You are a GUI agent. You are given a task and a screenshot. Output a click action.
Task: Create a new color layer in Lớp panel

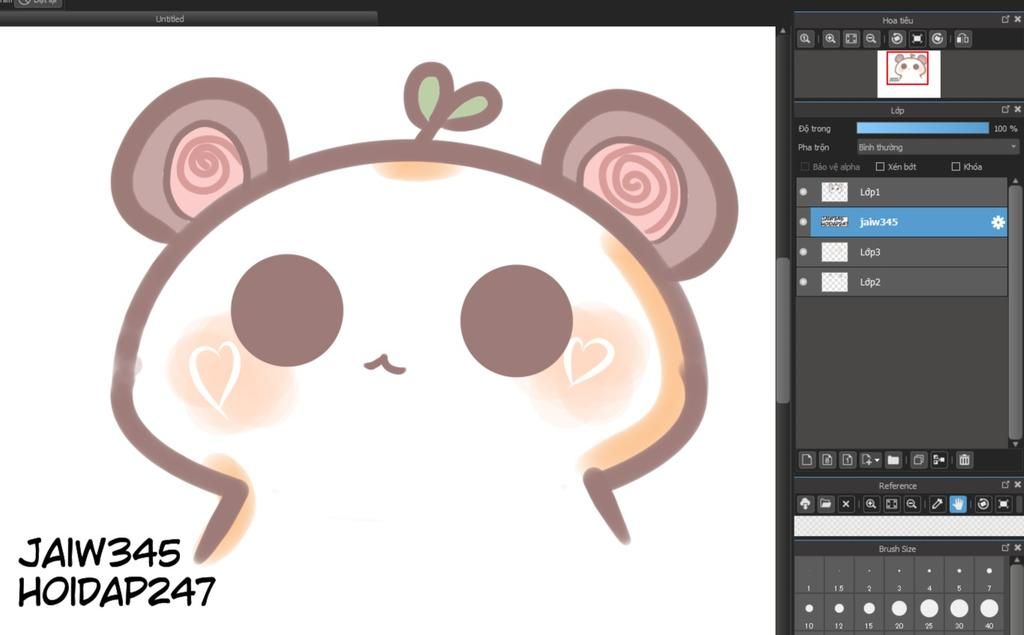pos(807,460)
